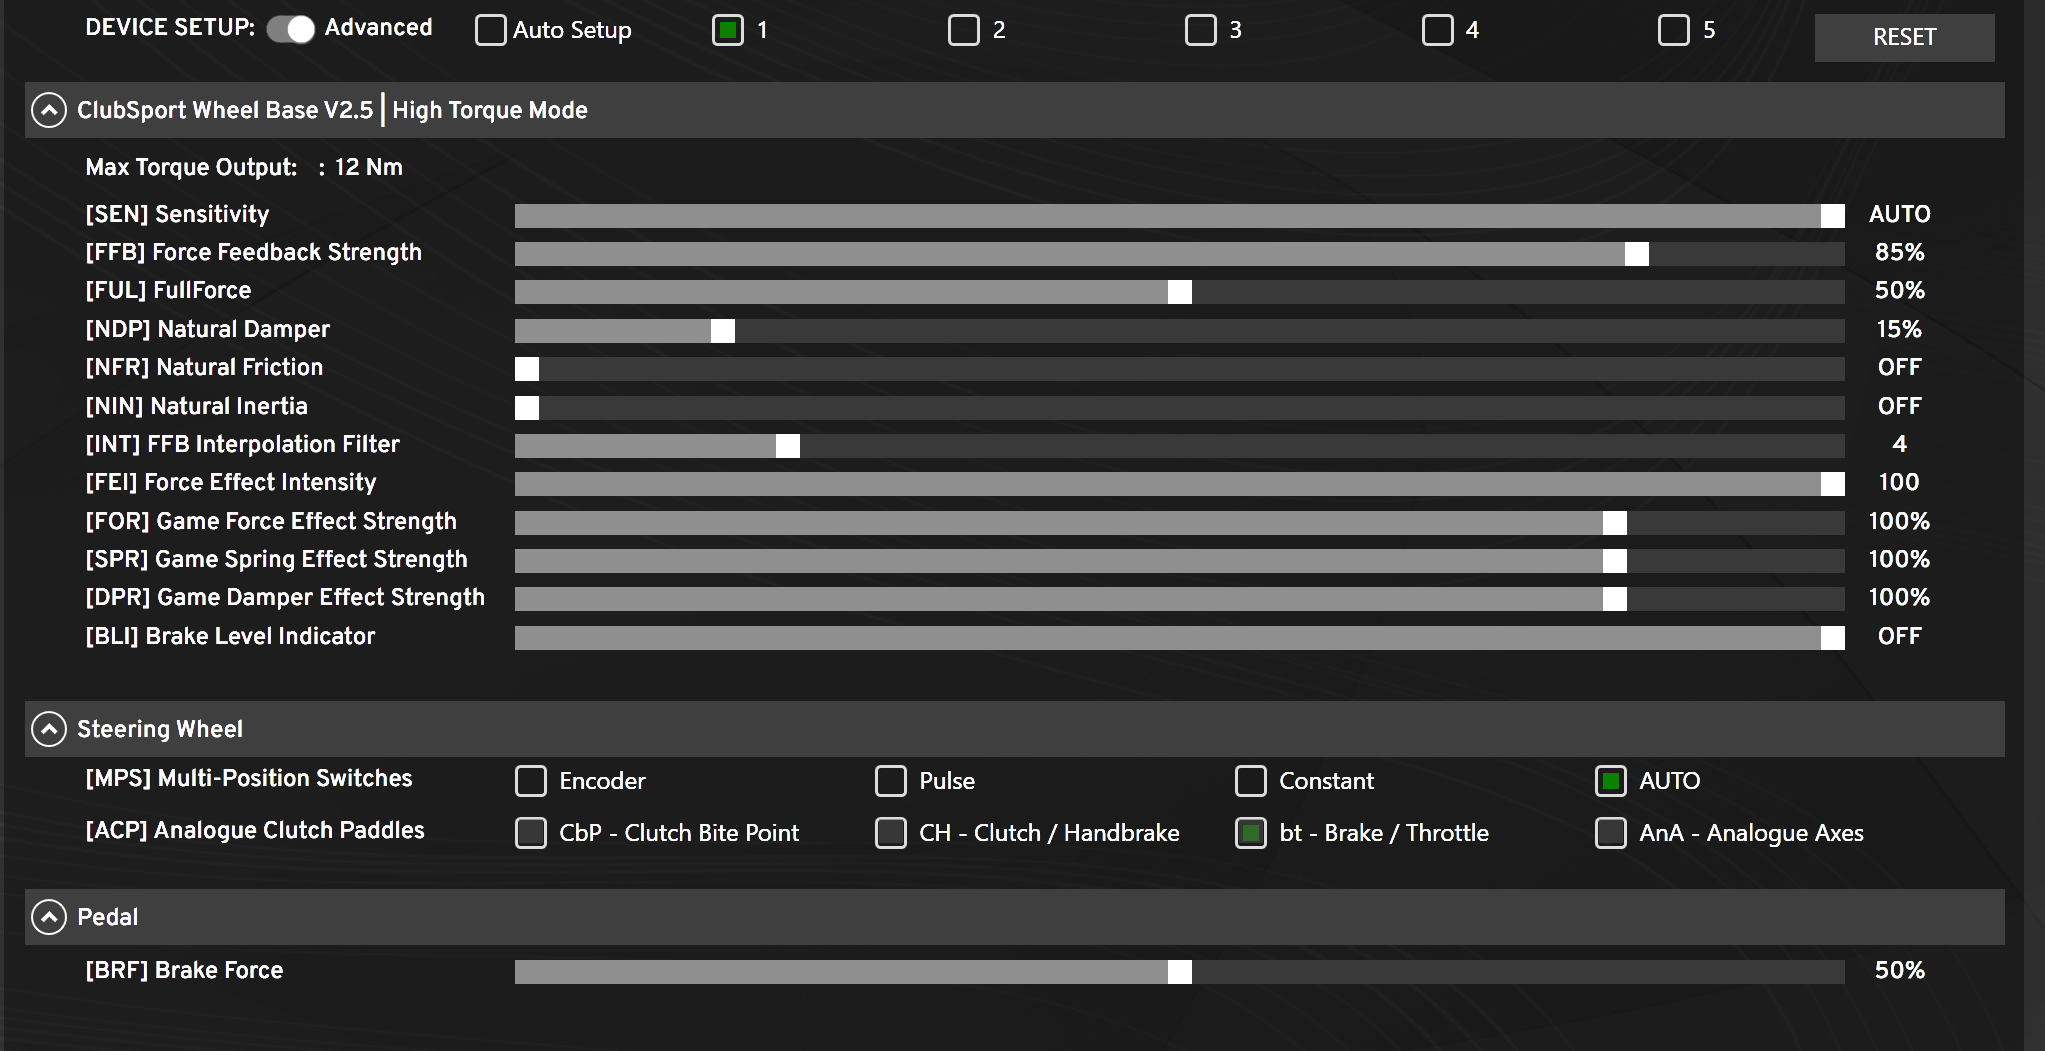2045x1051 pixels.
Task: Click the Game Force Effect Strength handle
Action: pos(1615,523)
